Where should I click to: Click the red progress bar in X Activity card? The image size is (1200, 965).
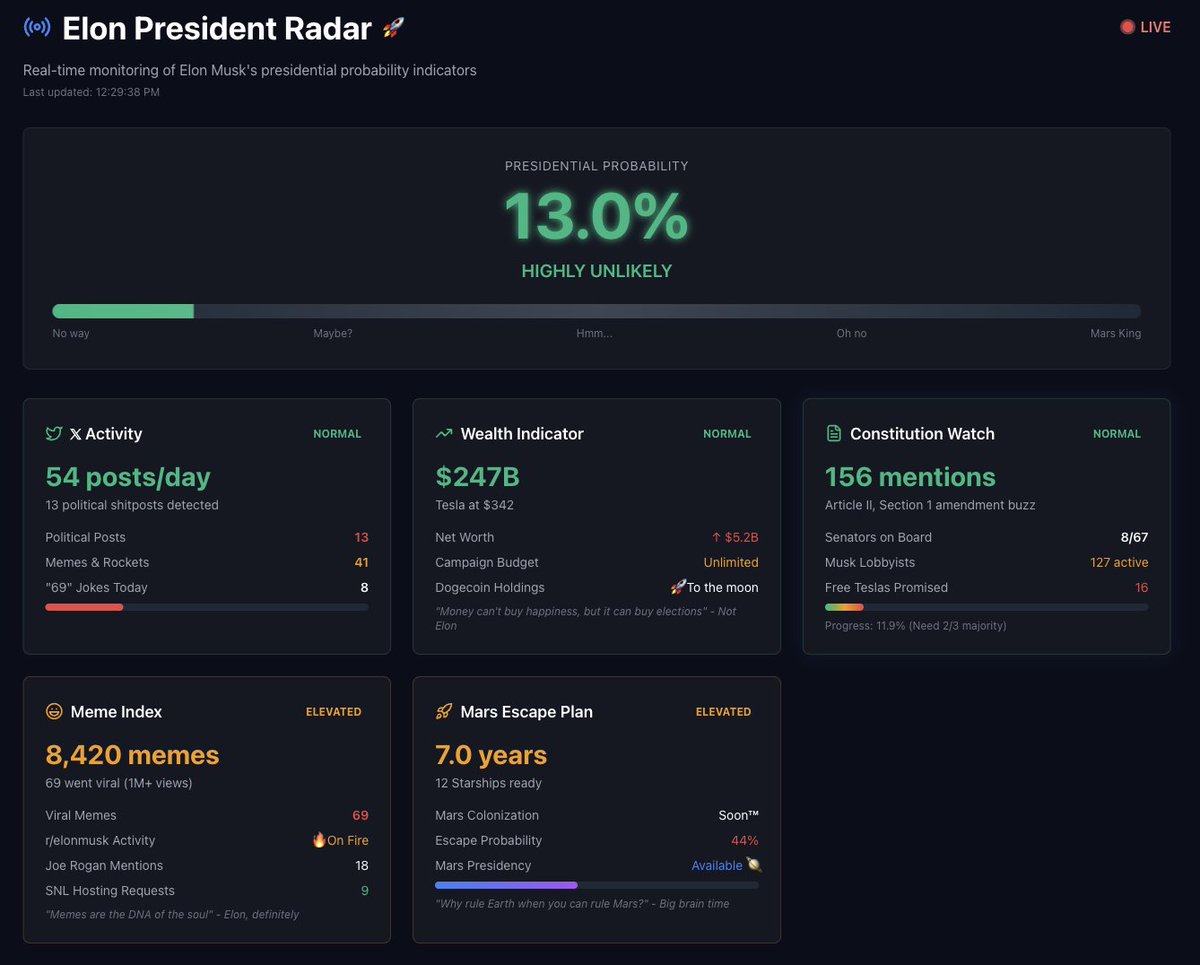tap(207, 607)
